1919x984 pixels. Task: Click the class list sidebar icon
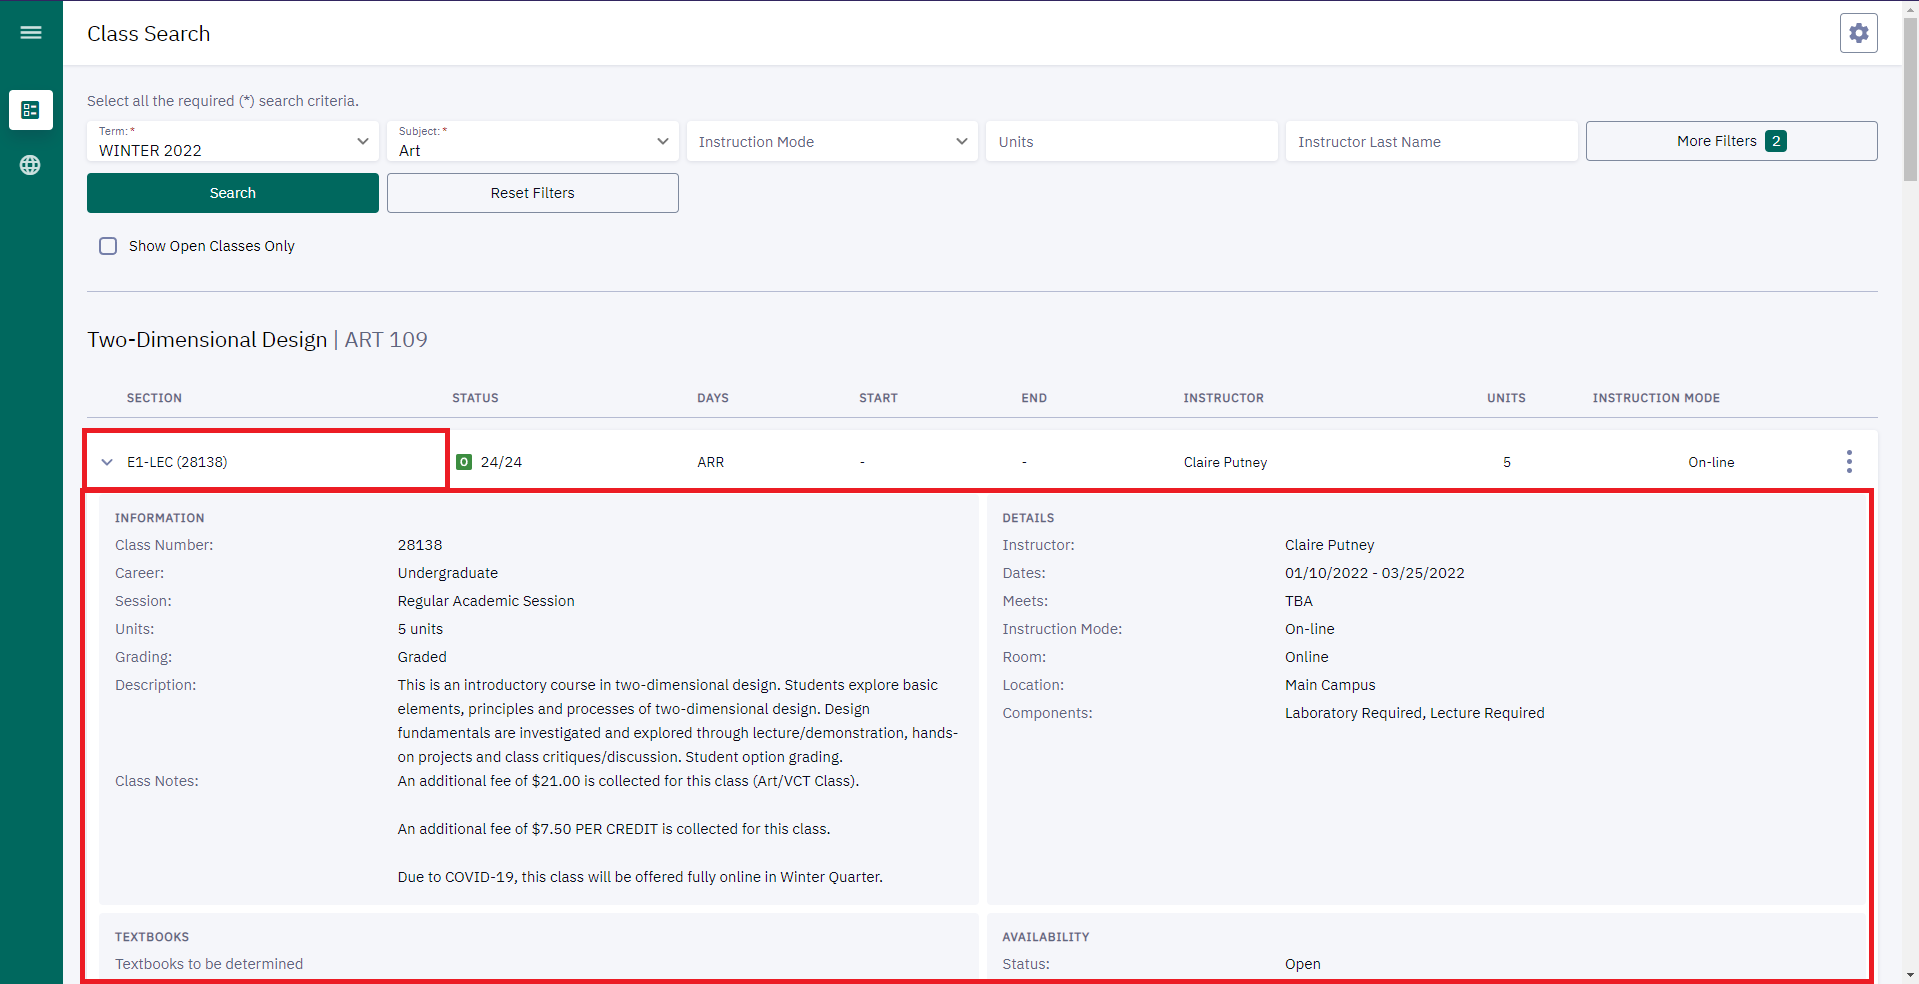click(31, 110)
